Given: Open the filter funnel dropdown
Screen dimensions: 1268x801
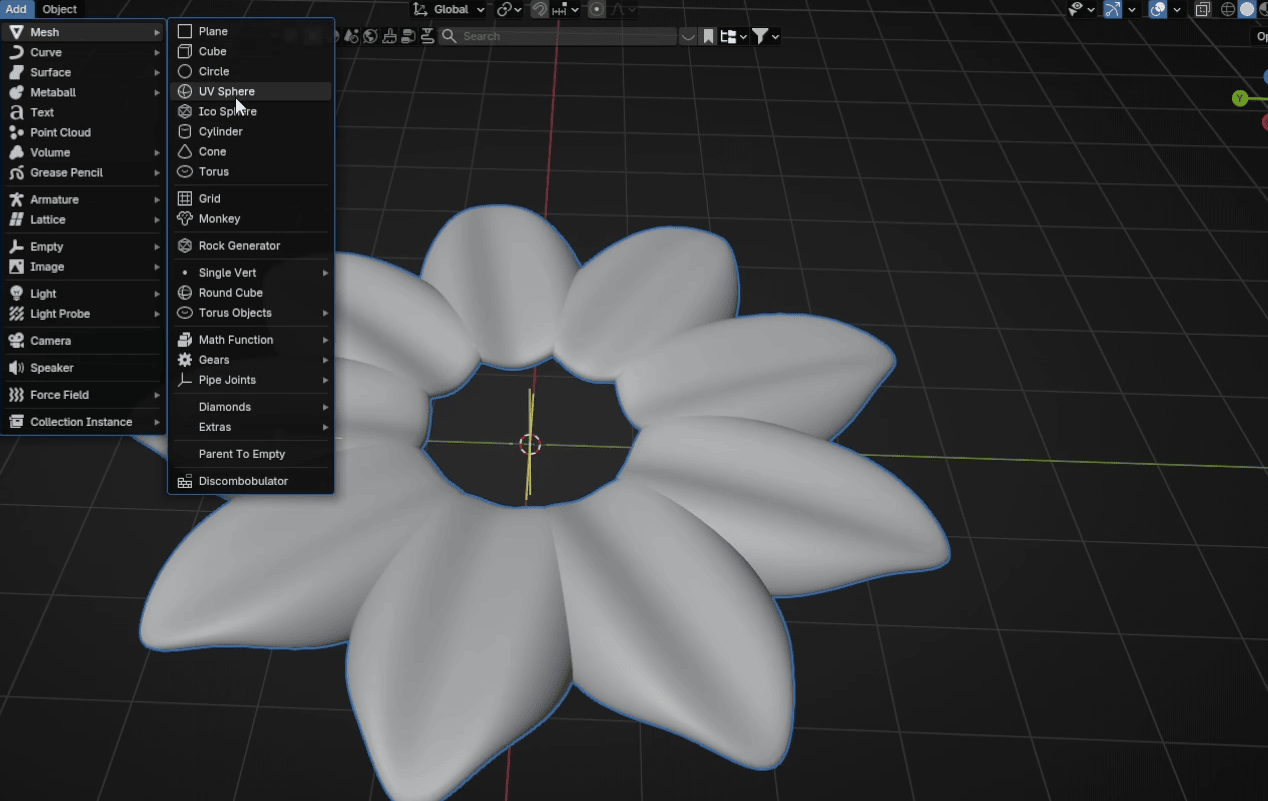Looking at the screenshot, I should click(x=765, y=37).
